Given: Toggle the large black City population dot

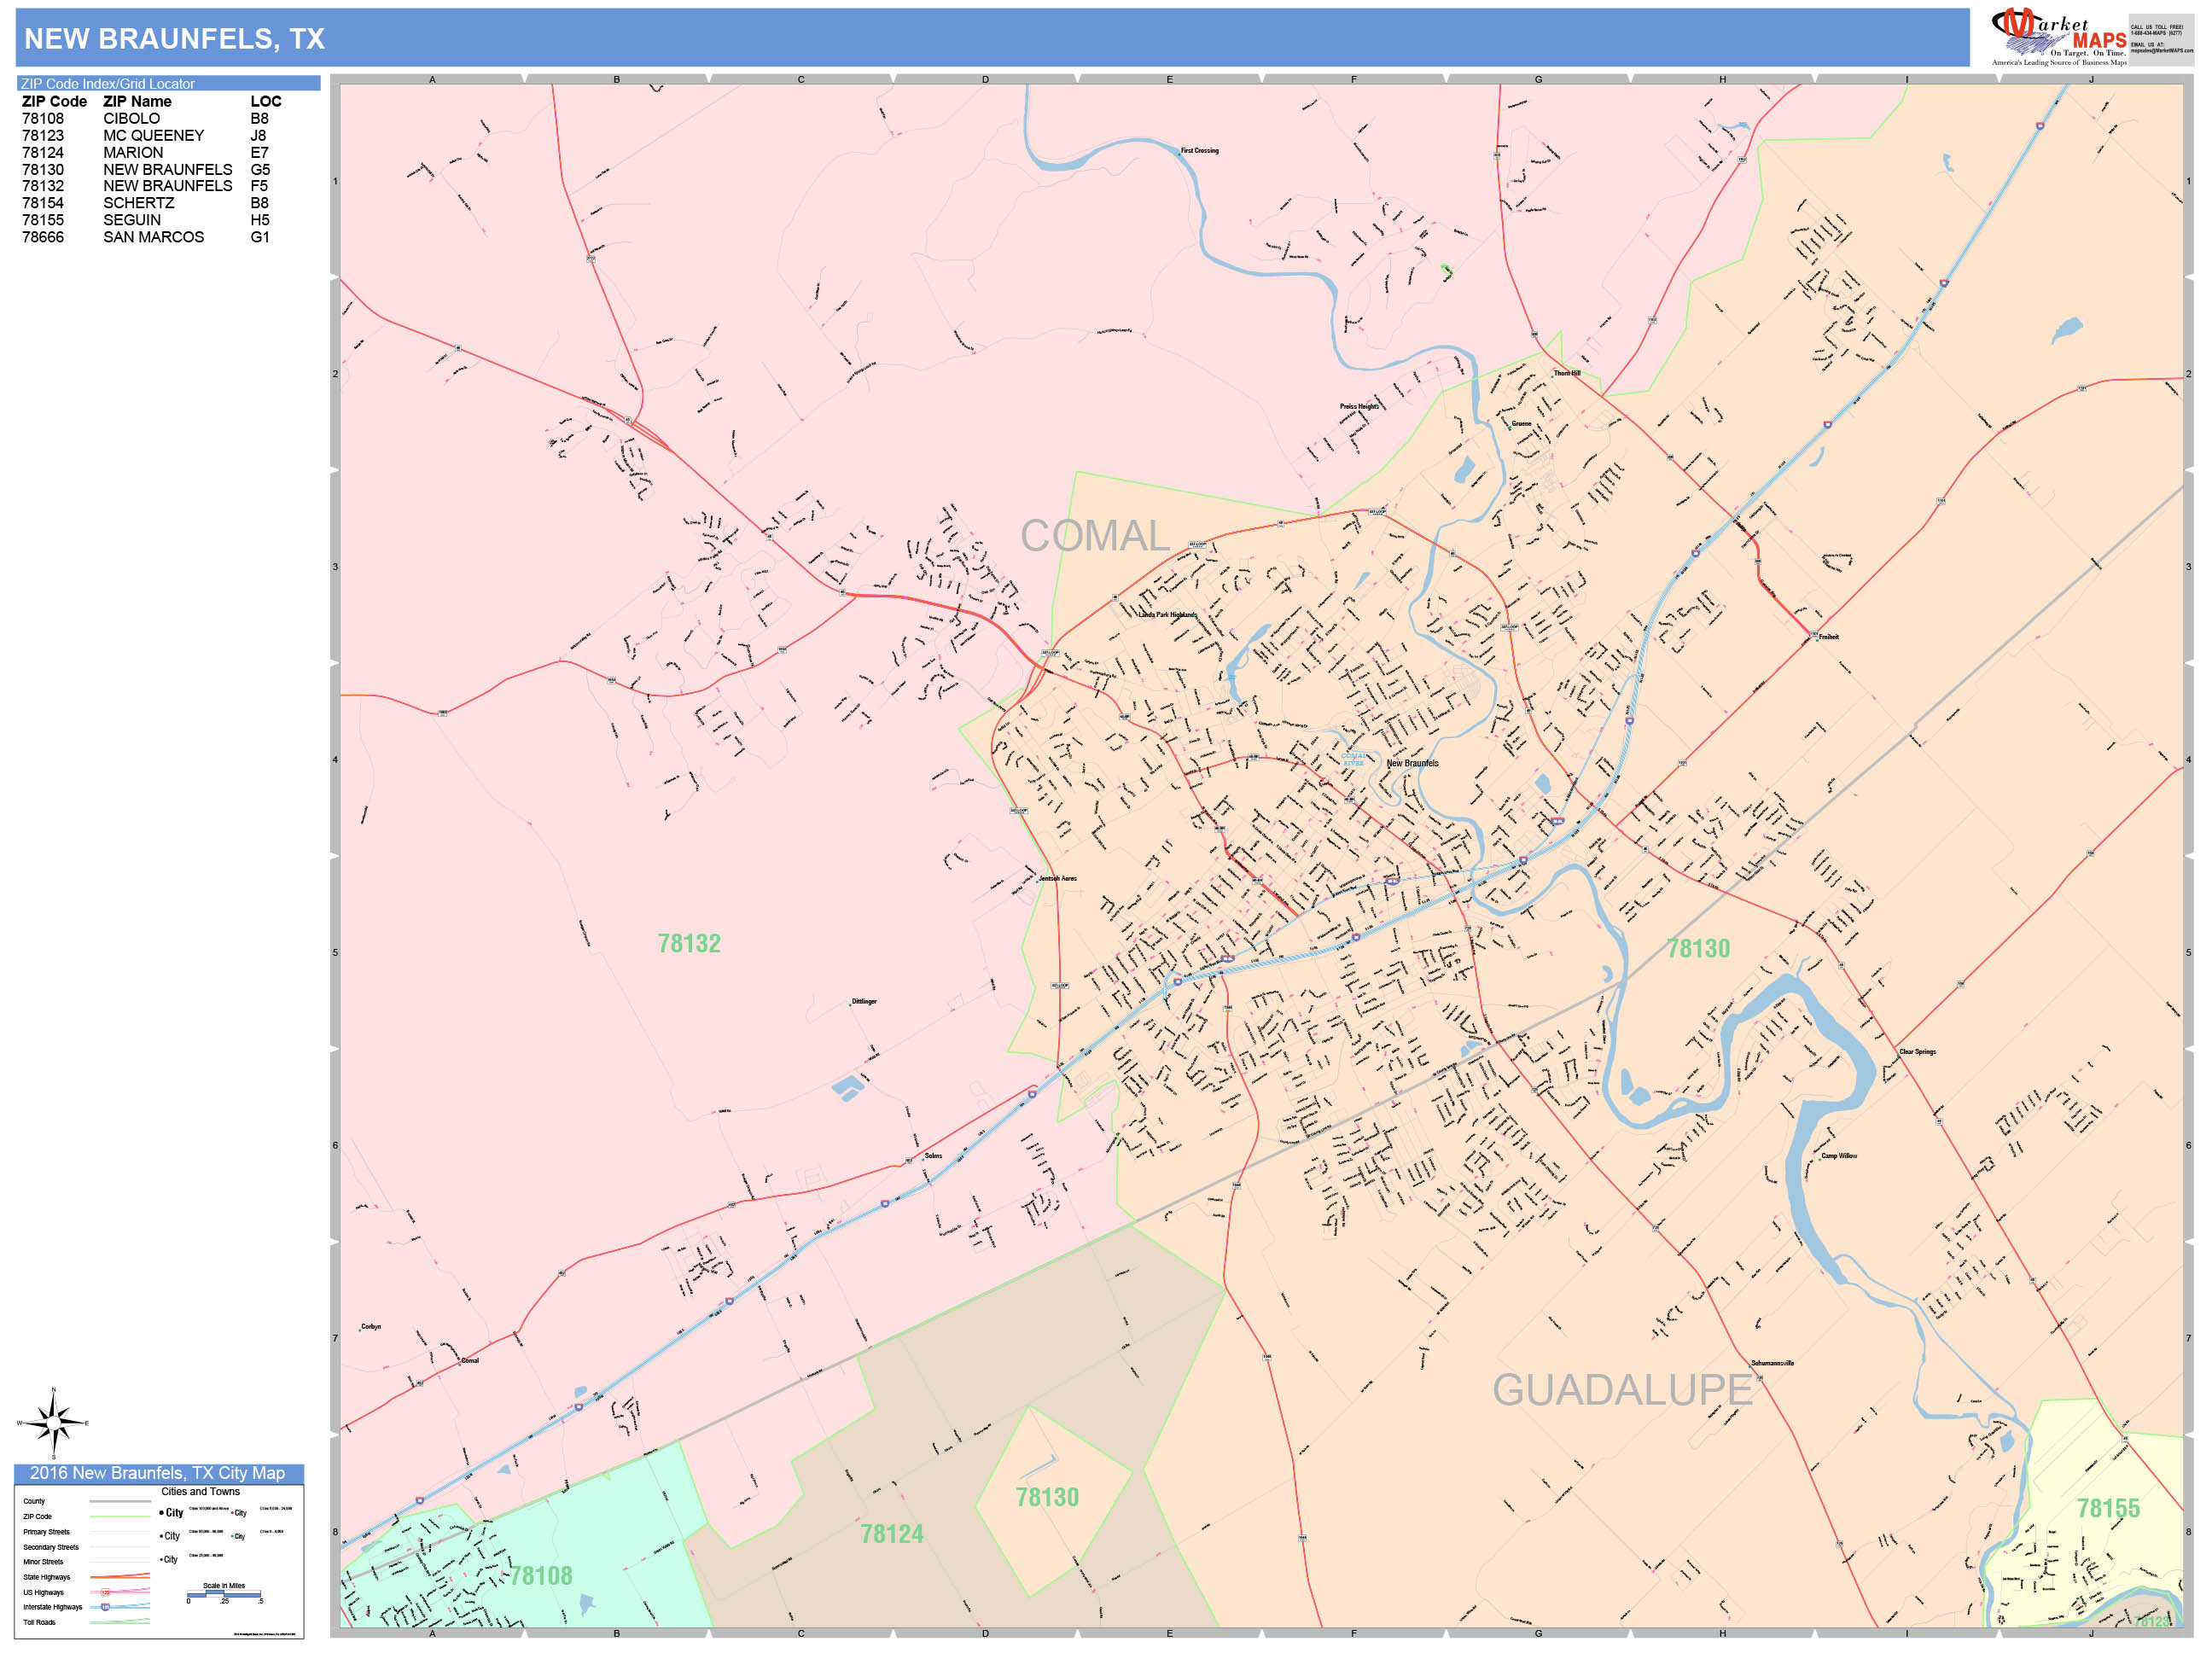Looking at the screenshot, I should [161, 1513].
